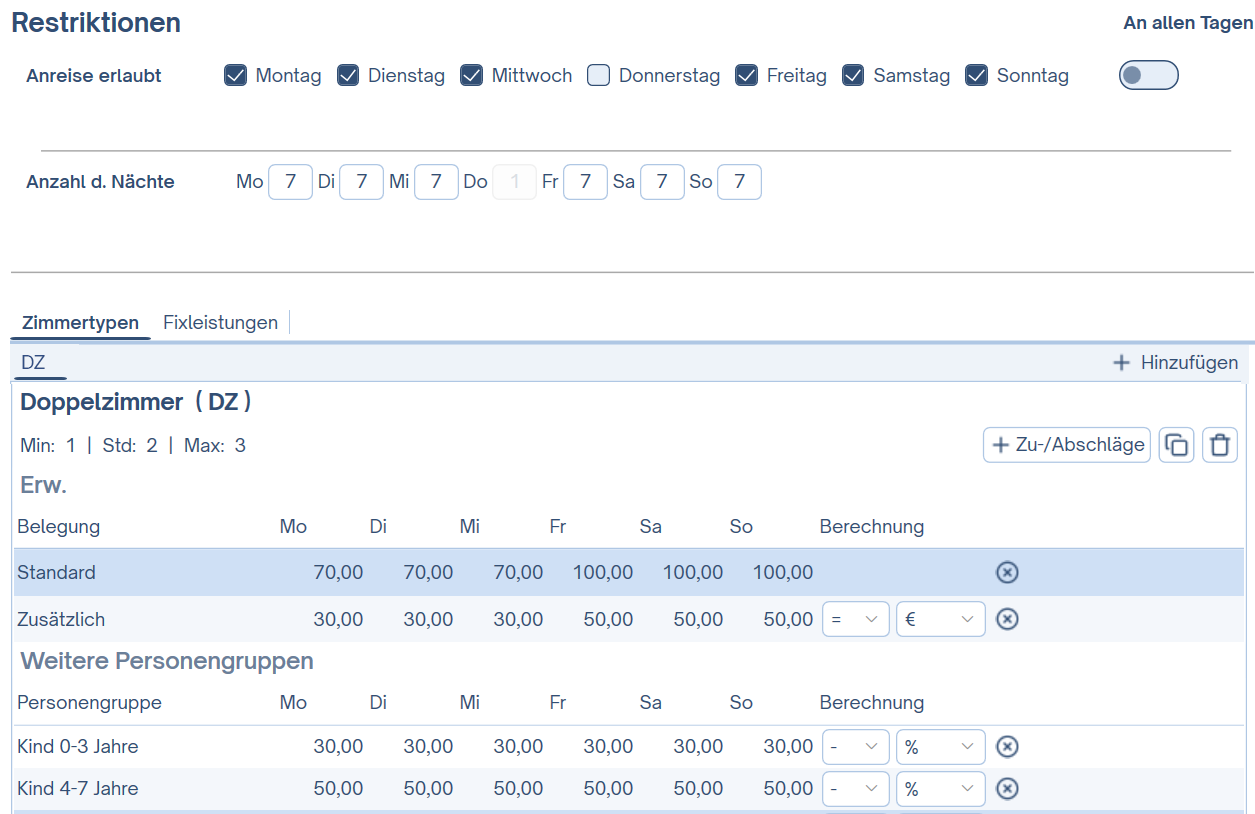Screen dimensions: 1255x814
Task: Uncheck the Sonntag arrival checkbox
Action: [977, 75]
